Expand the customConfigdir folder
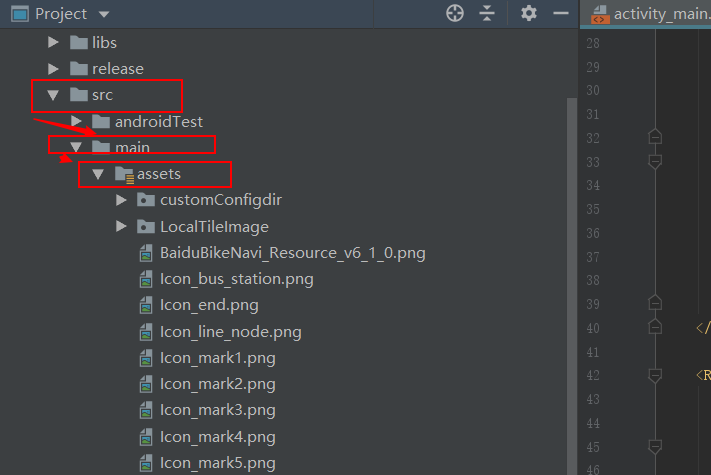 pos(121,200)
